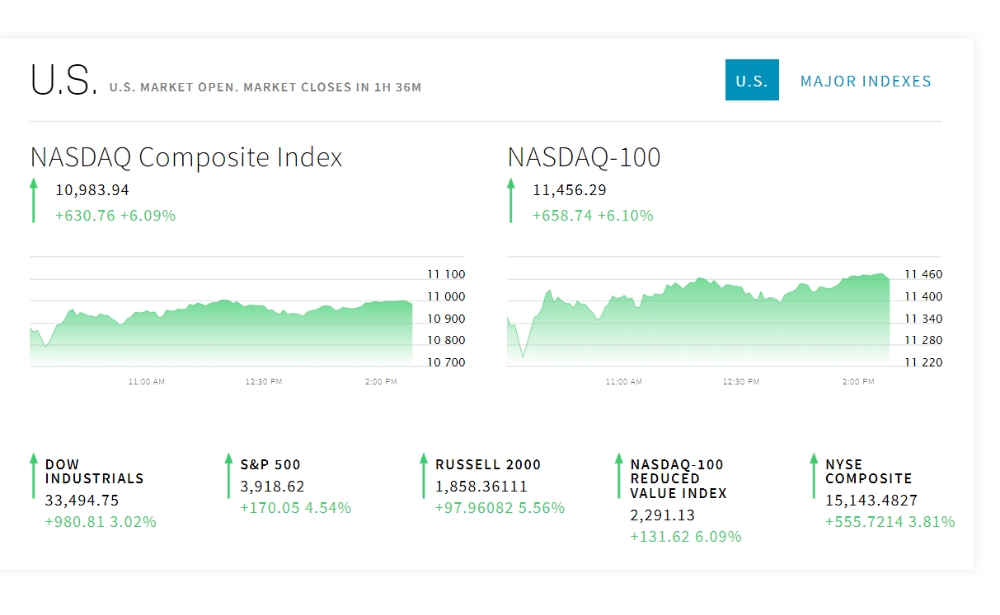1000x615 pixels.
Task: Open the NYSE Composite index link
Action: pos(869,471)
